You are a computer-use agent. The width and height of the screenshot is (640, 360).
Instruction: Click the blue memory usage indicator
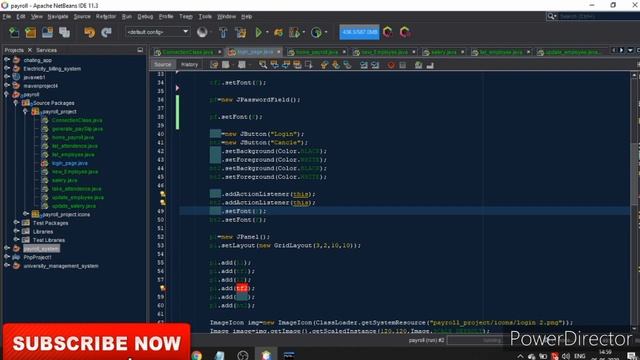[x=359, y=32]
